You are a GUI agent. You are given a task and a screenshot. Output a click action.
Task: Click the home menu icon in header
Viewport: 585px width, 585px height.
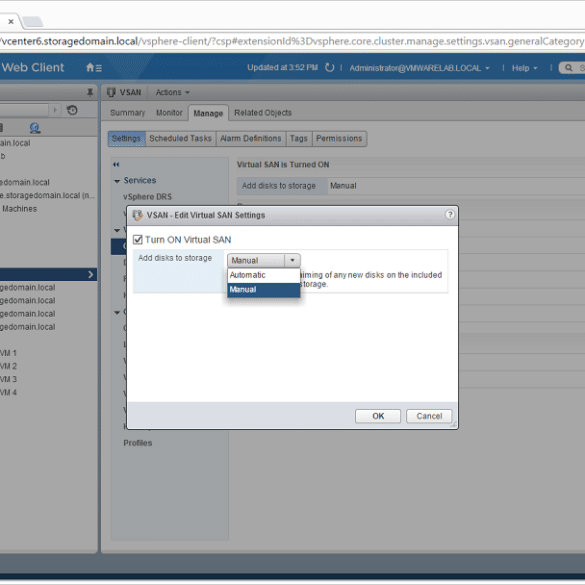[94, 68]
